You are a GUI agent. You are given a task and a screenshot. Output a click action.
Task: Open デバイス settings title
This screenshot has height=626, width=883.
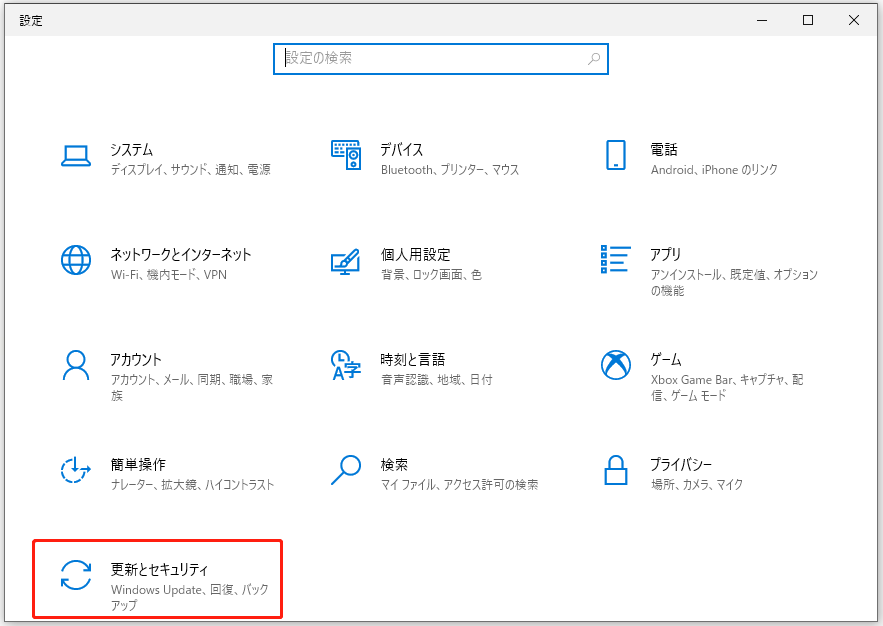[x=402, y=150]
